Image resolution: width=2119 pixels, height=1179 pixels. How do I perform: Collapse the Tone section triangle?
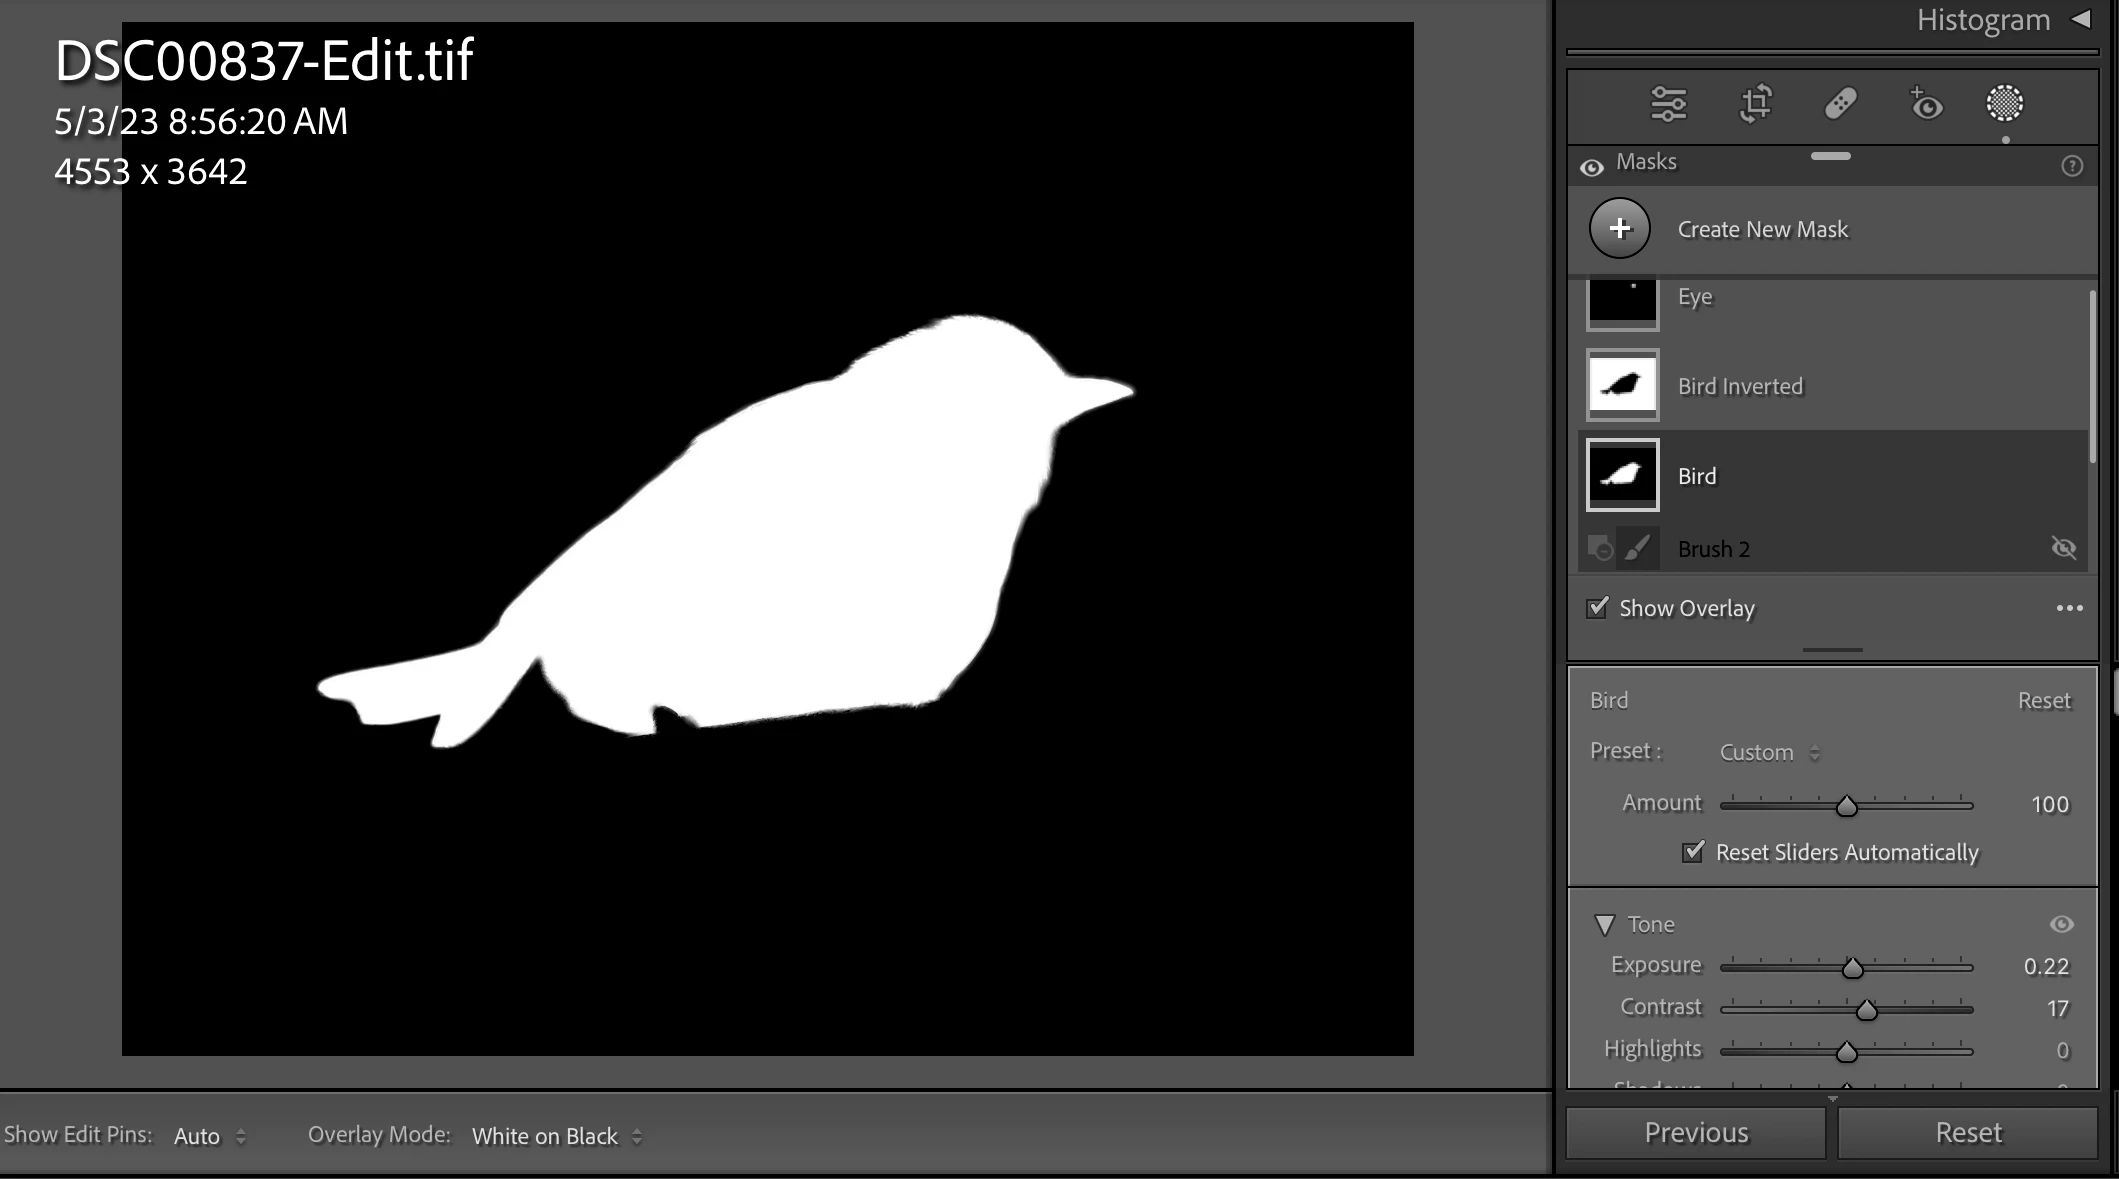pyautogui.click(x=1604, y=925)
